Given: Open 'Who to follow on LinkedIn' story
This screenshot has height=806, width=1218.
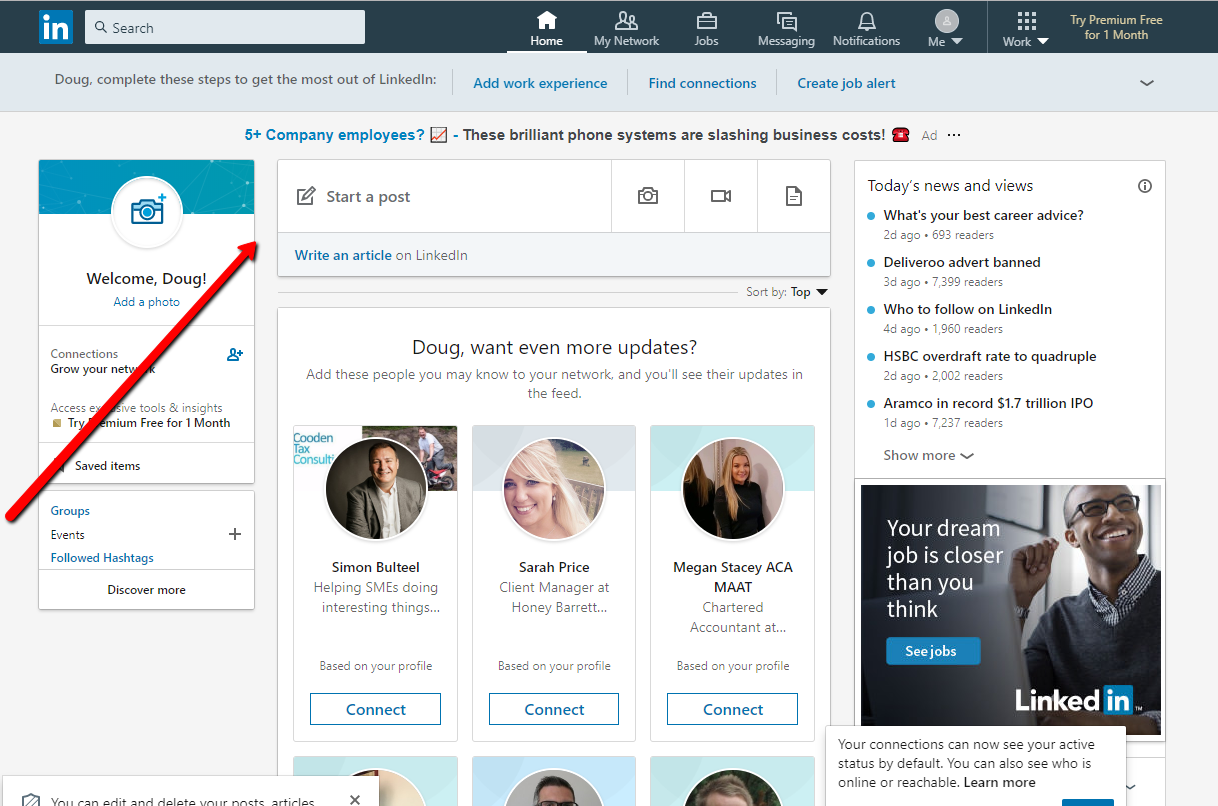Looking at the screenshot, I should coord(968,309).
